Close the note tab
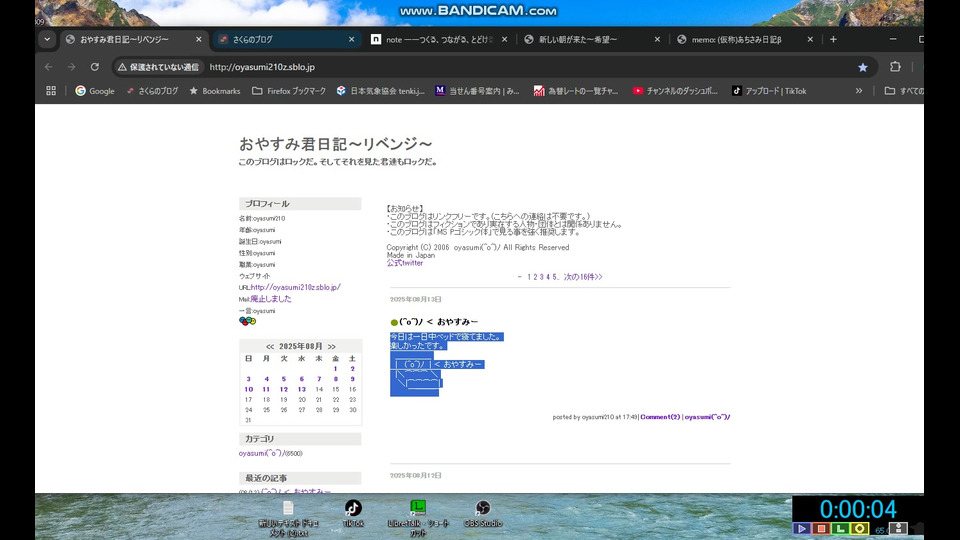The image size is (960, 540). (x=504, y=39)
